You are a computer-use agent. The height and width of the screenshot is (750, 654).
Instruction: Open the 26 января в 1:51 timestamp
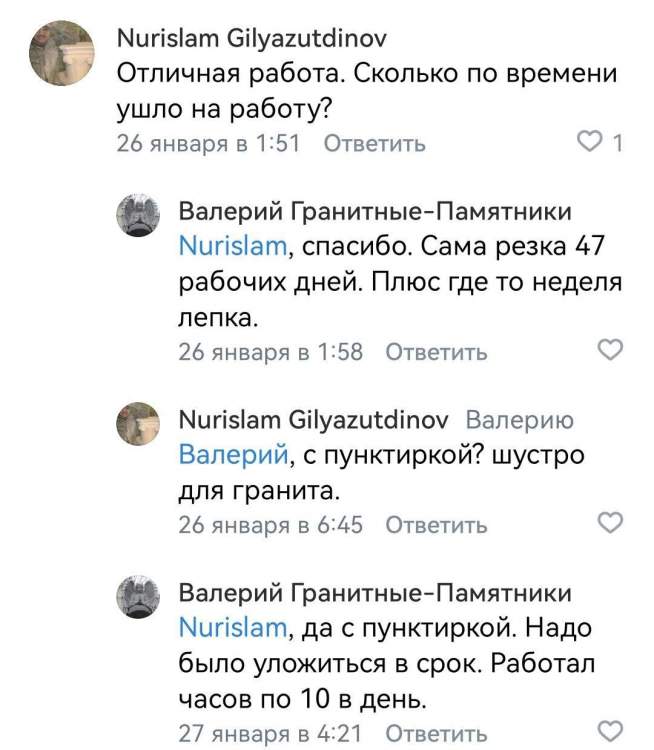(x=209, y=143)
